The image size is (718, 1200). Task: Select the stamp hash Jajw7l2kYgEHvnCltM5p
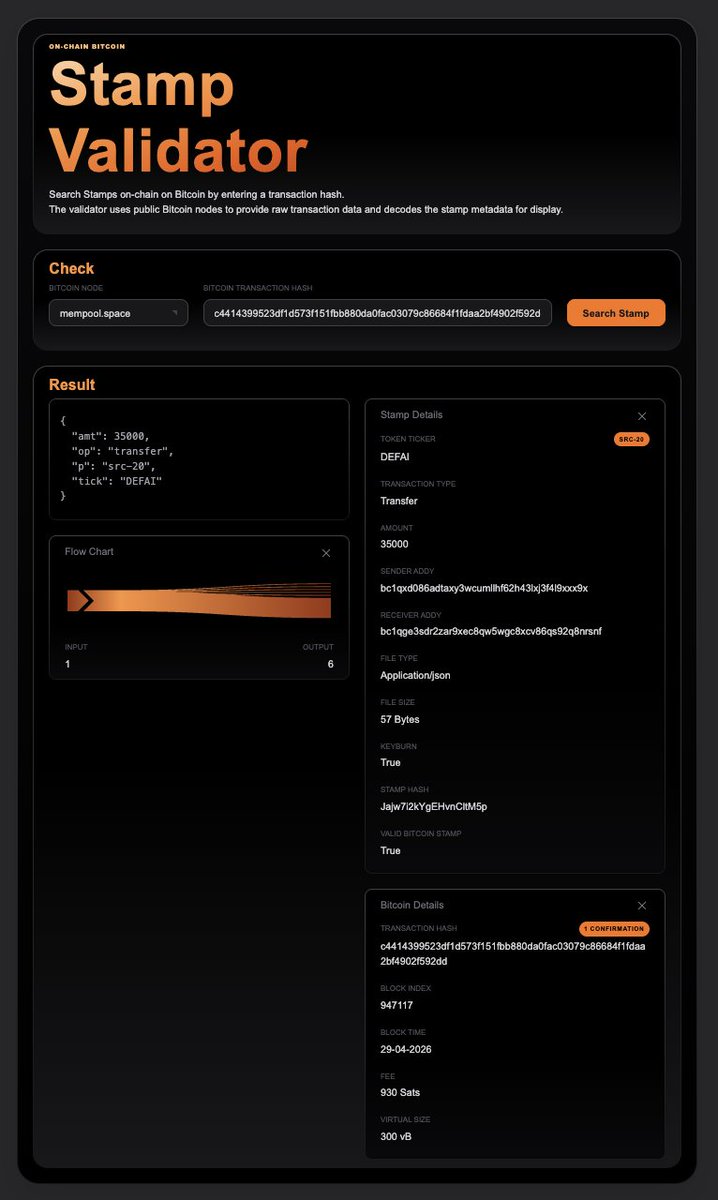click(x=434, y=806)
